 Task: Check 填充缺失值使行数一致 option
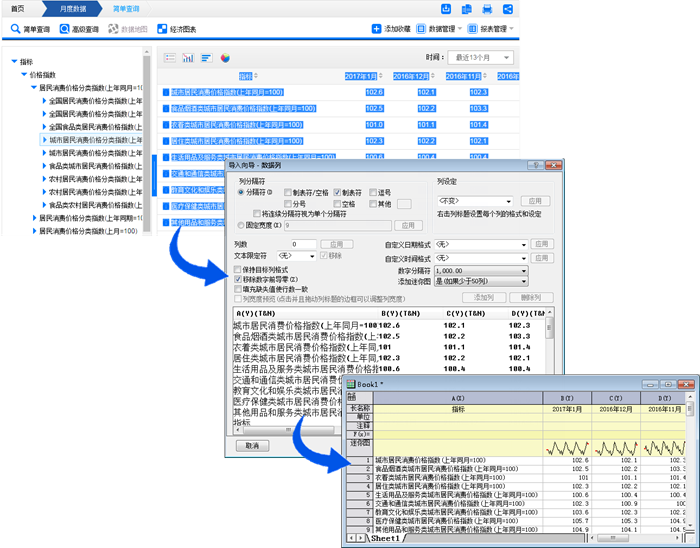click(x=238, y=289)
